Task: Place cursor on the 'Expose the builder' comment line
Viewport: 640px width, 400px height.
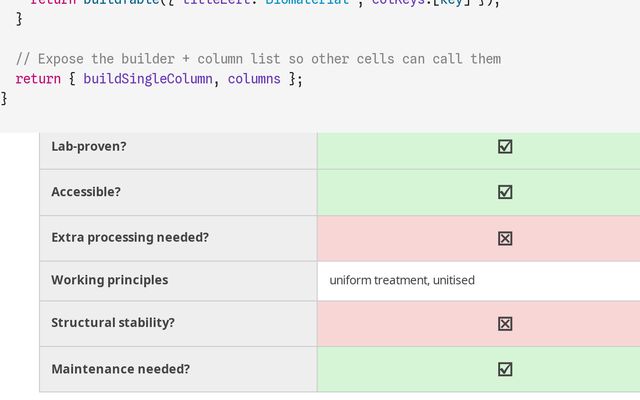Action: coord(258,58)
